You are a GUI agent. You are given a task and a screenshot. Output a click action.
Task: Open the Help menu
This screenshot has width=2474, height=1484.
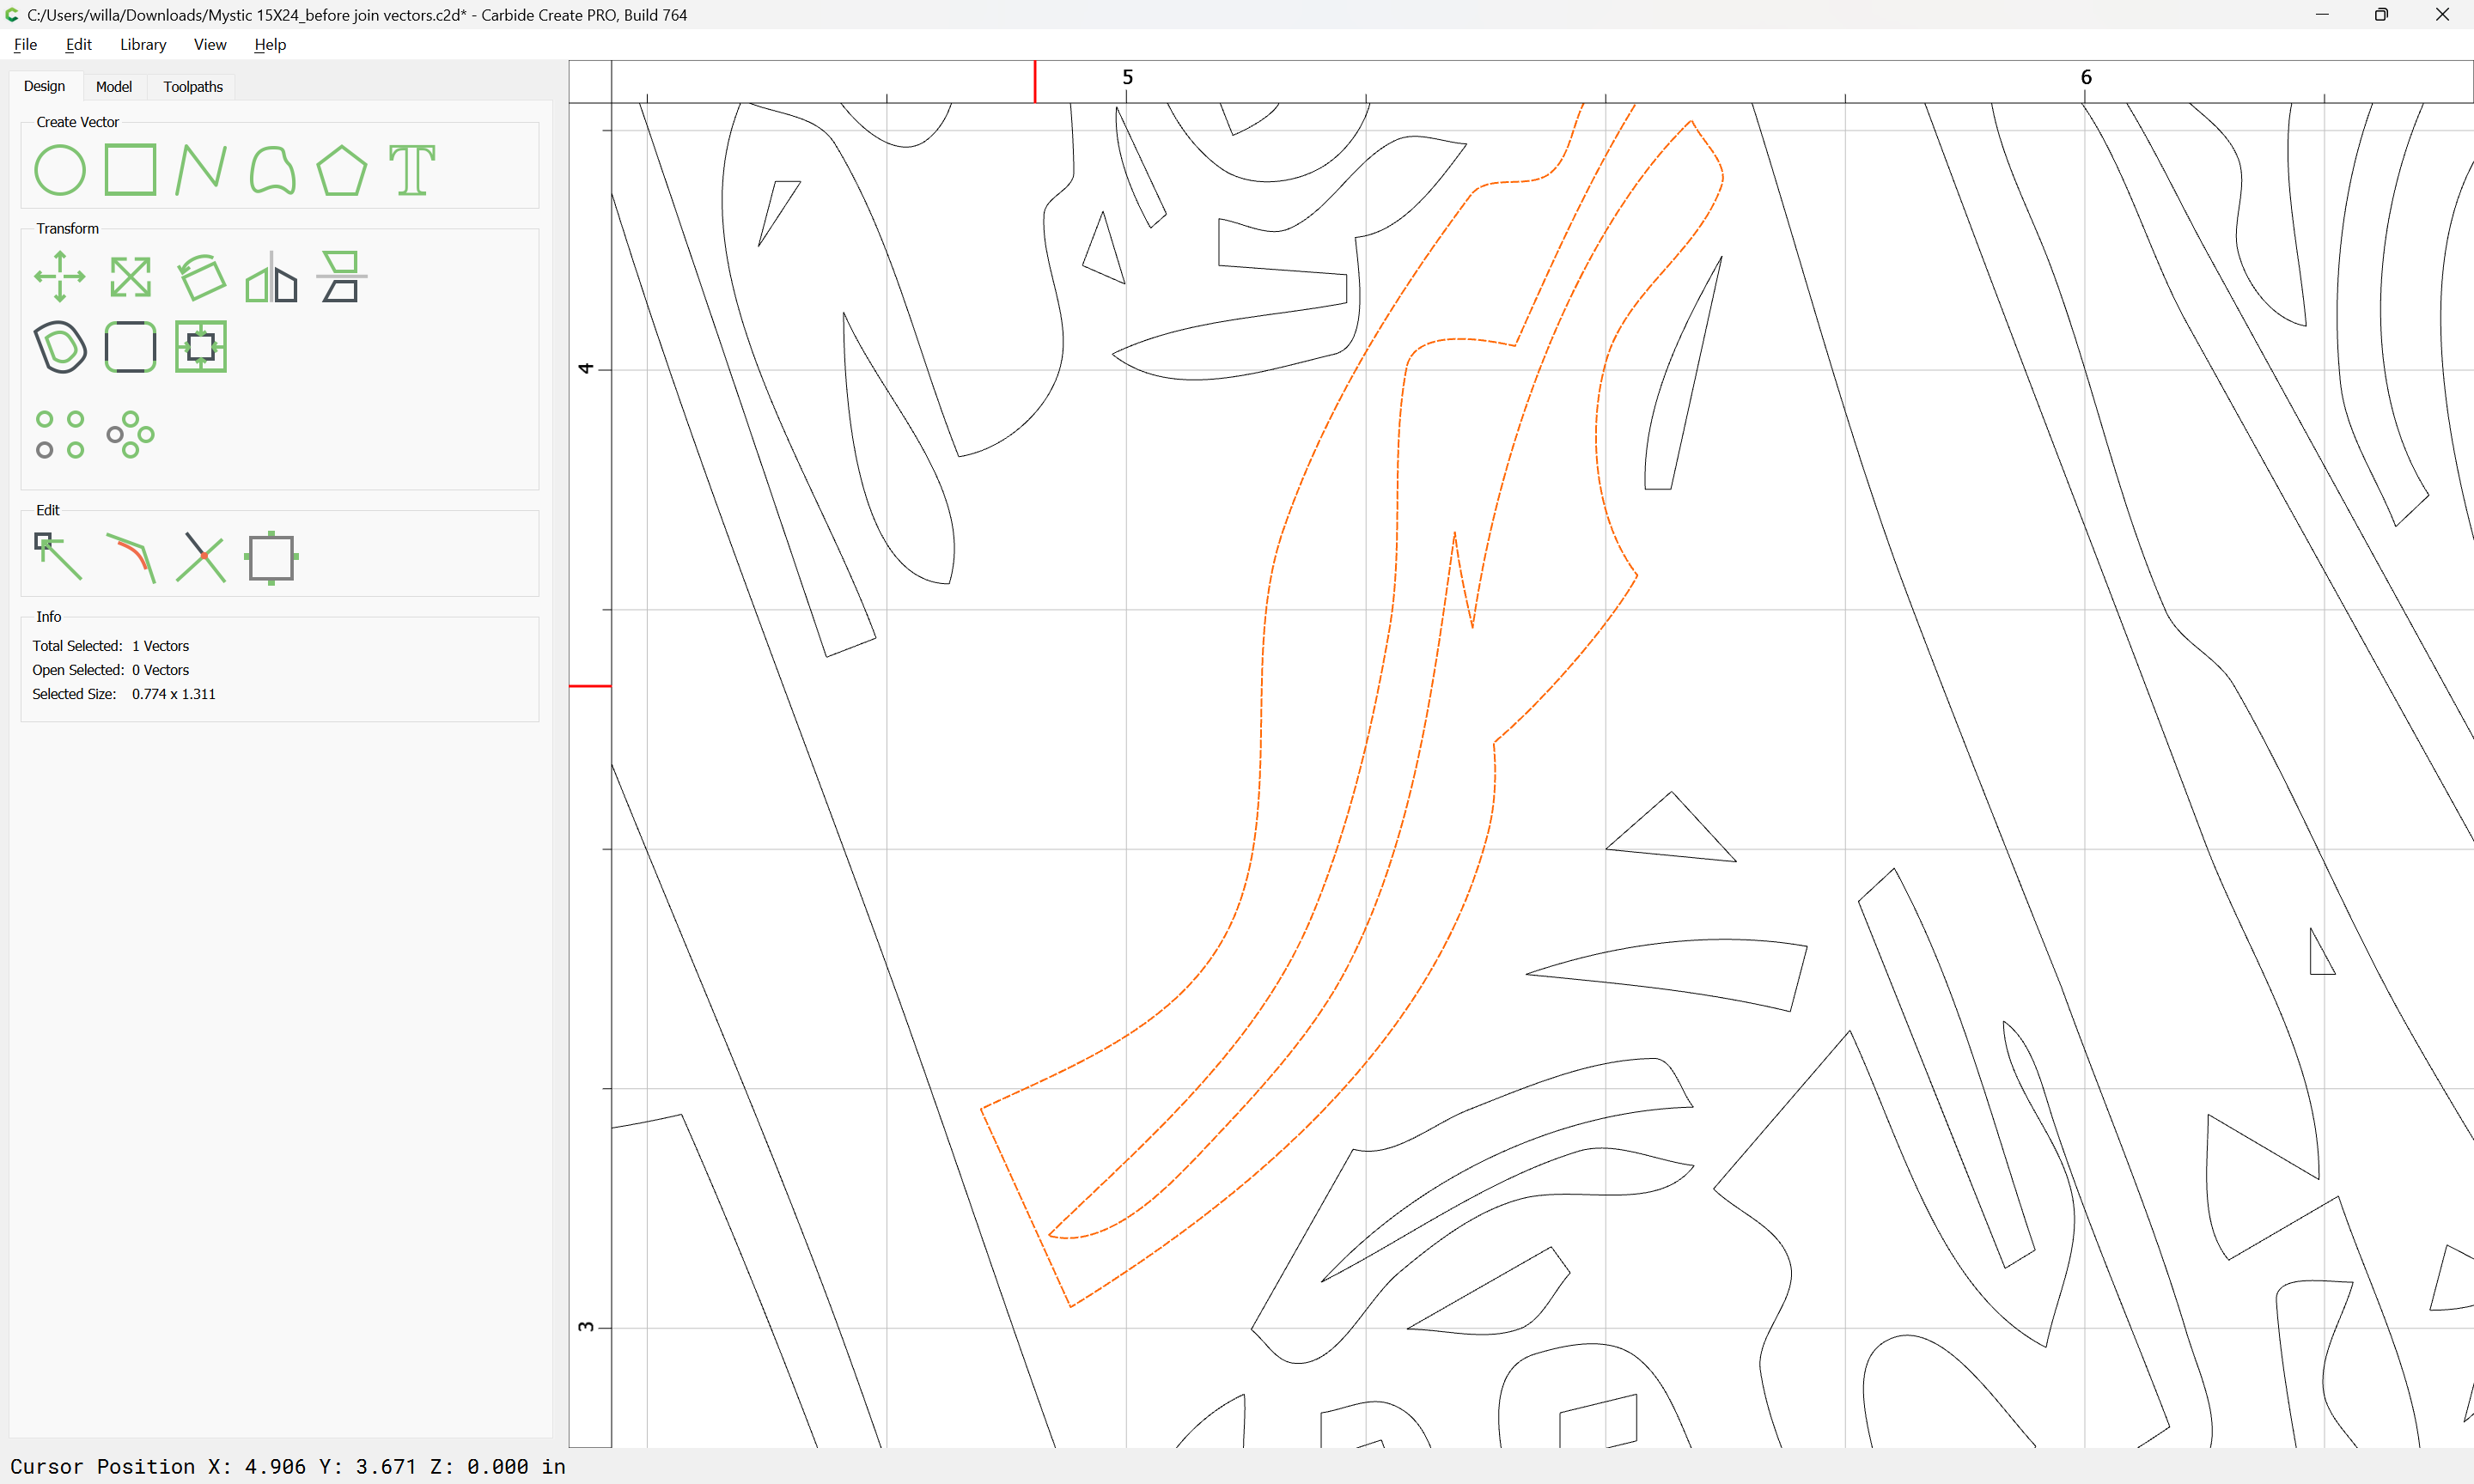[270, 45]
